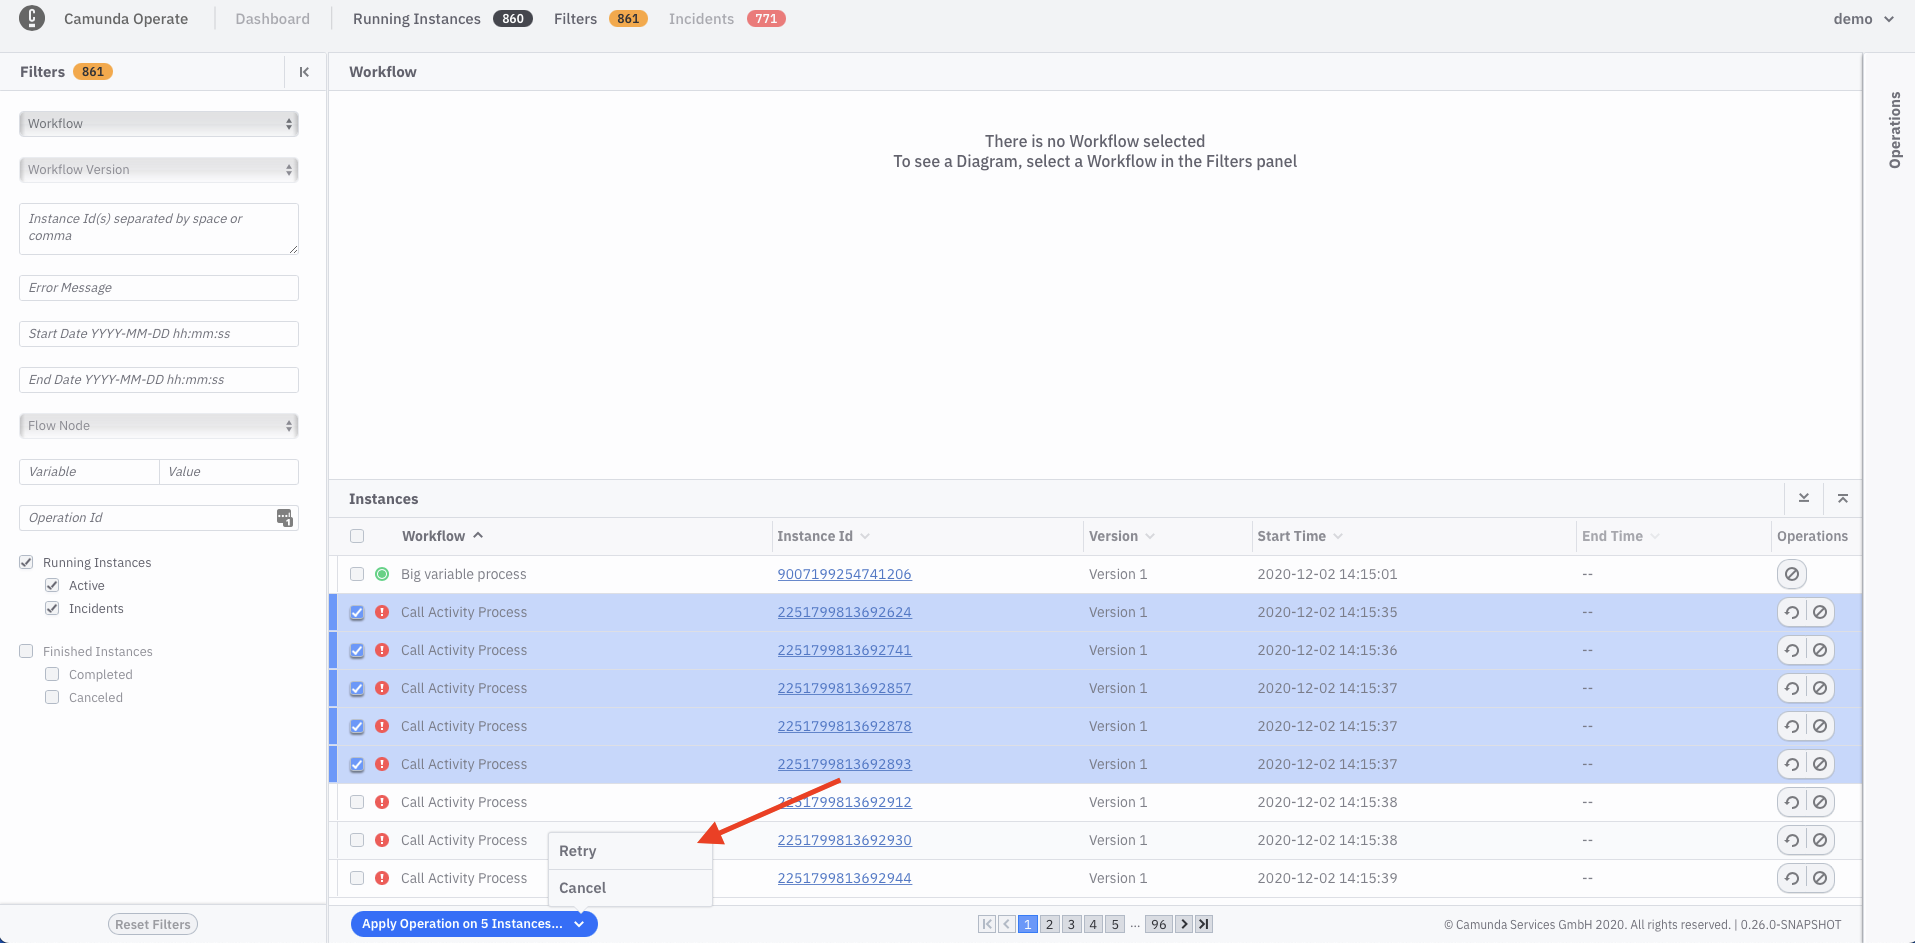The width and height of the screenshot is (1915, 943).
Task: Enable the Finished Instances filter checkbox
Action: (26, 651)
